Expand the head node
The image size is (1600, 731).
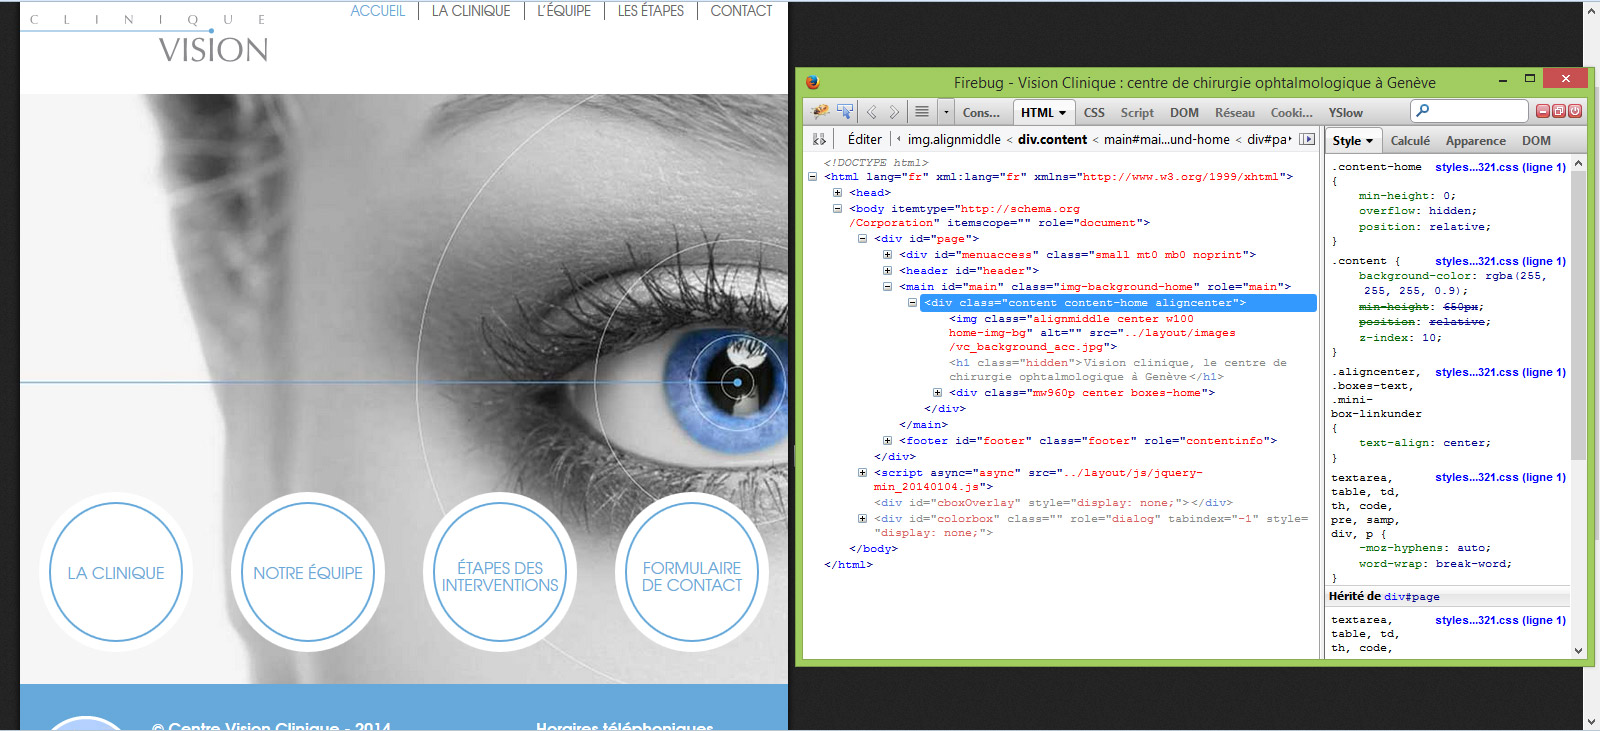click(838, 193)
